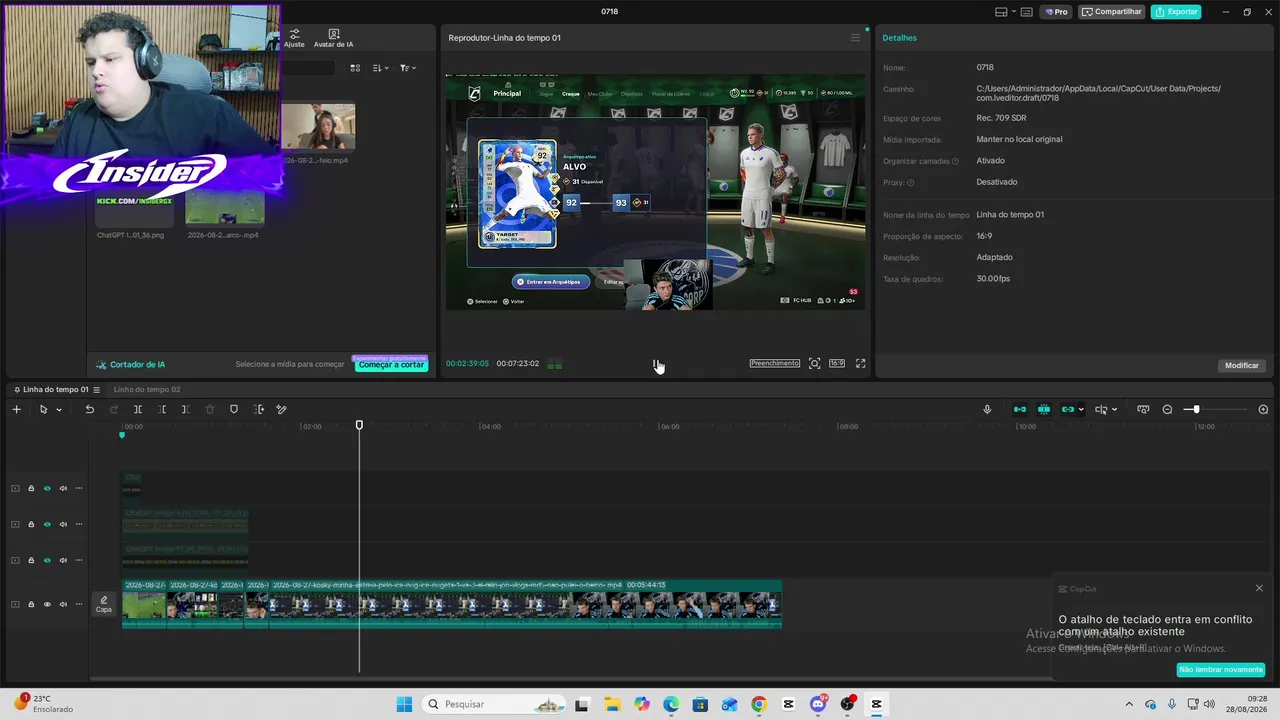Toggle clip linkage on timeline
Image resolution: width=1280 pixels, height=720 pixels.
coord(1068,409)
